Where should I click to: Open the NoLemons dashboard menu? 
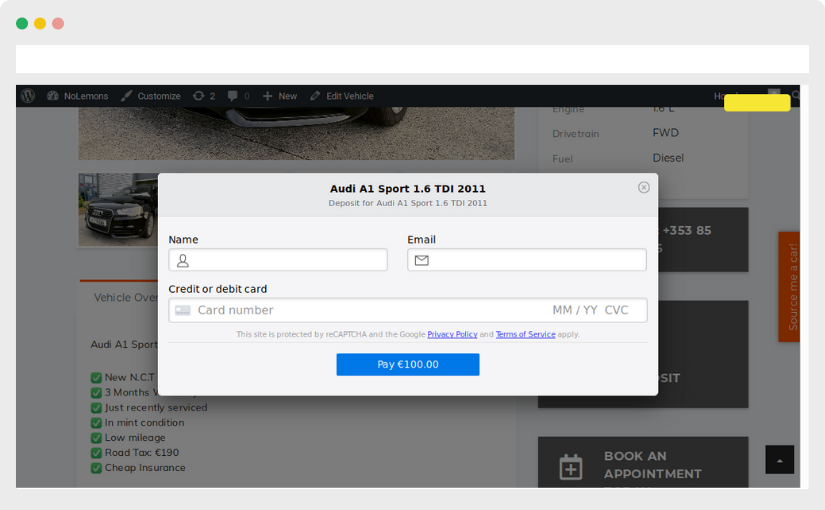pyautogui.click(x=78, y=96)
